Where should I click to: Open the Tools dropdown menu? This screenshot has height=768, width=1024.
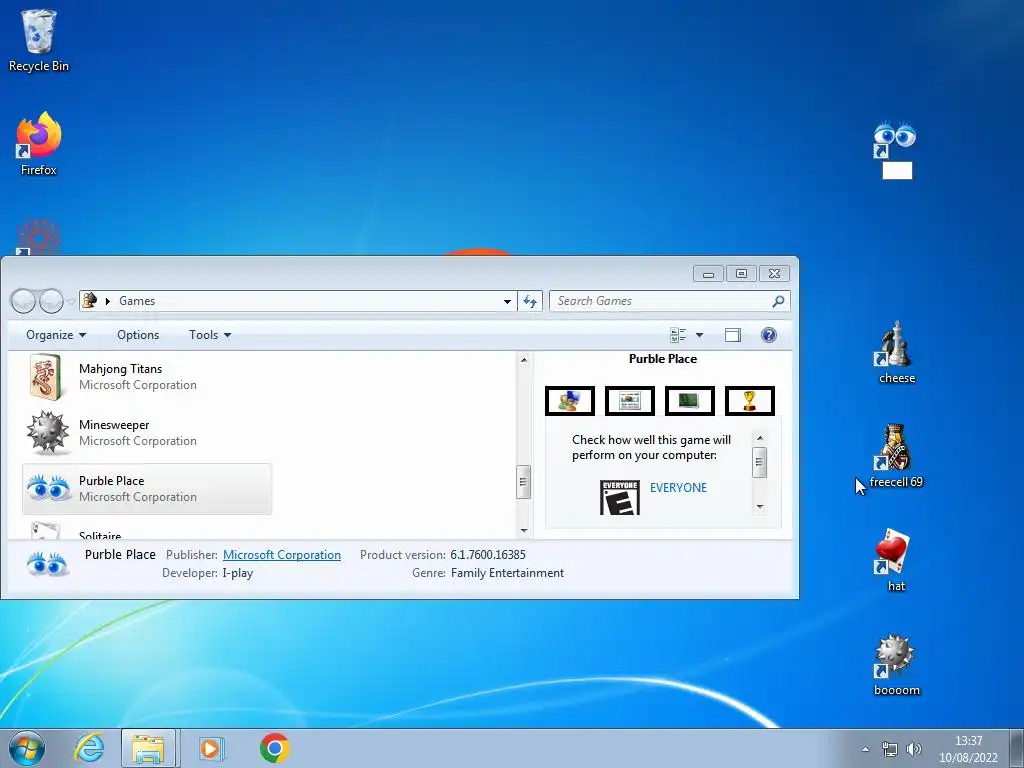tap(210, 335)
